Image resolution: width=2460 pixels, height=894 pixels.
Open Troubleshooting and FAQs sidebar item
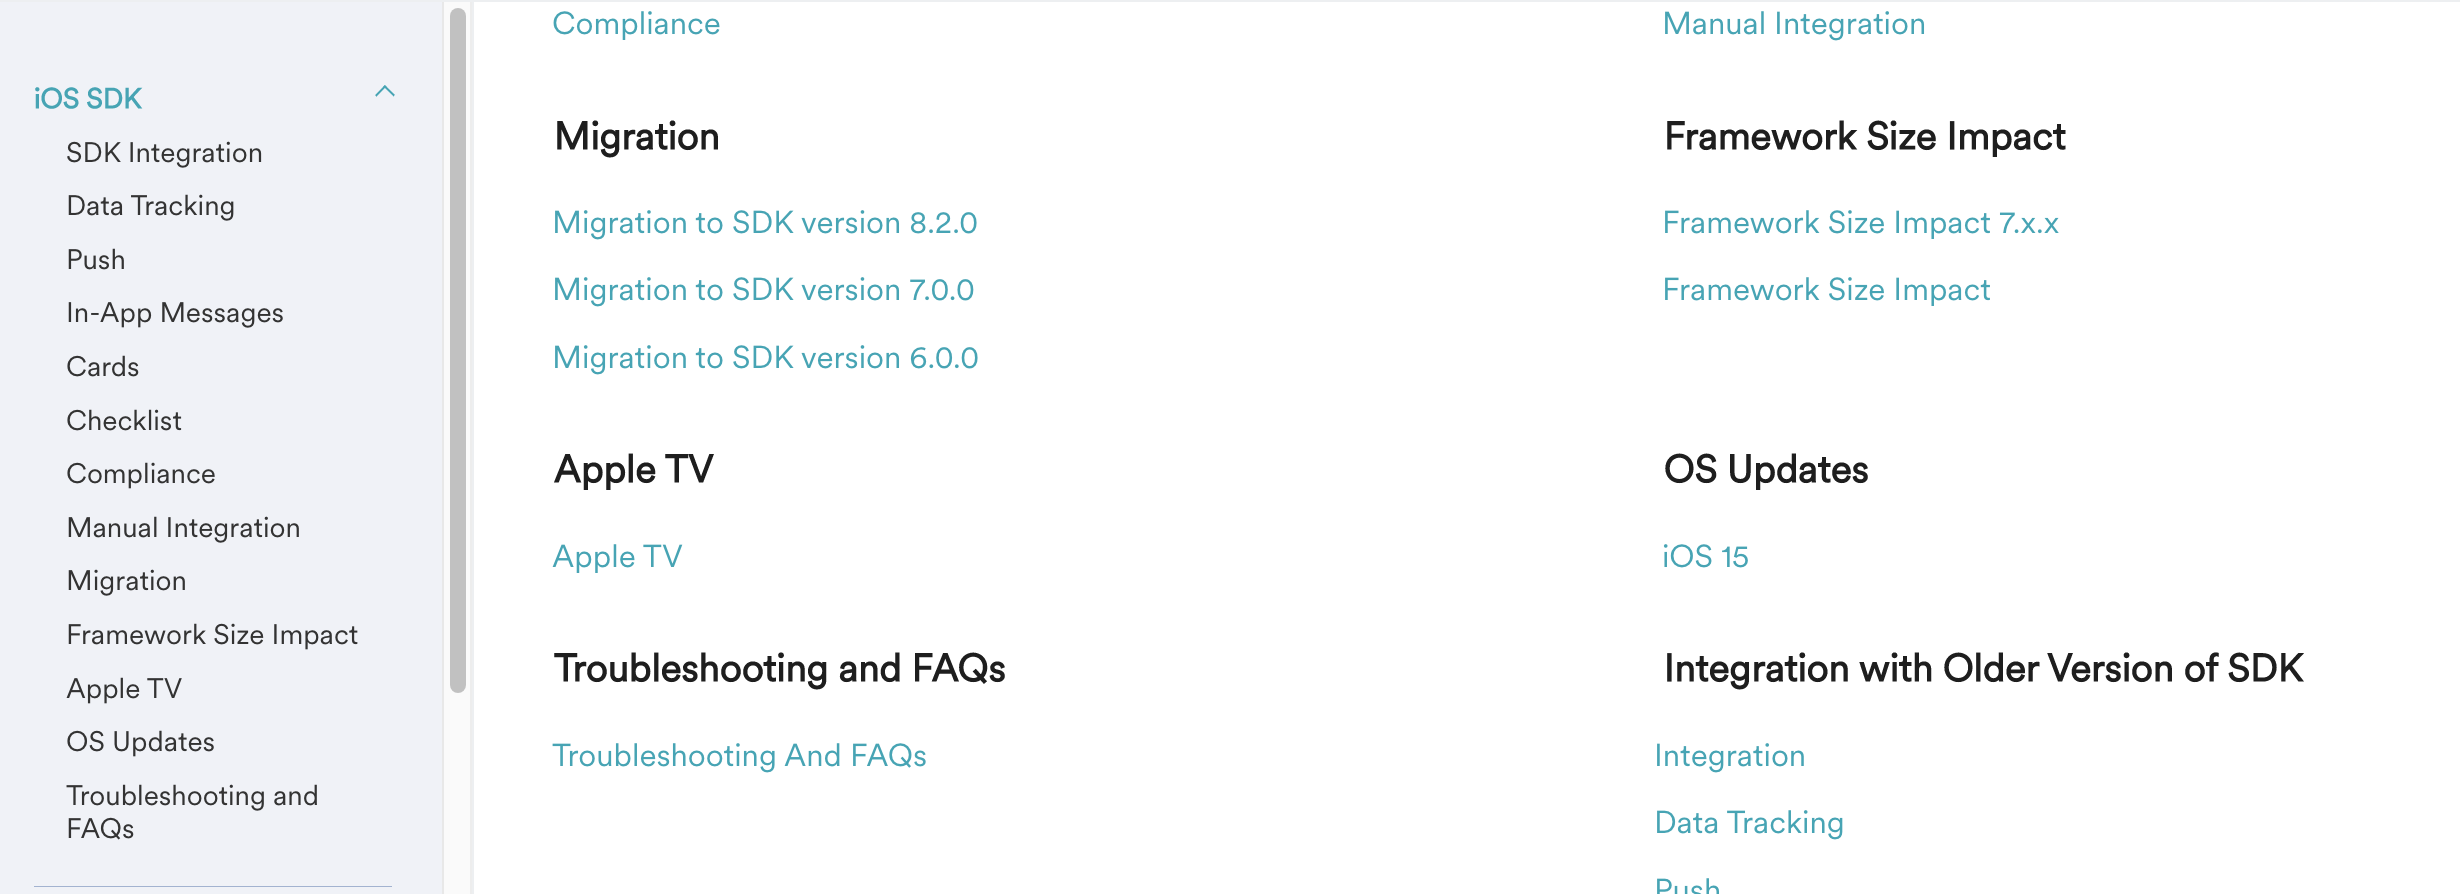coord(192,812)
